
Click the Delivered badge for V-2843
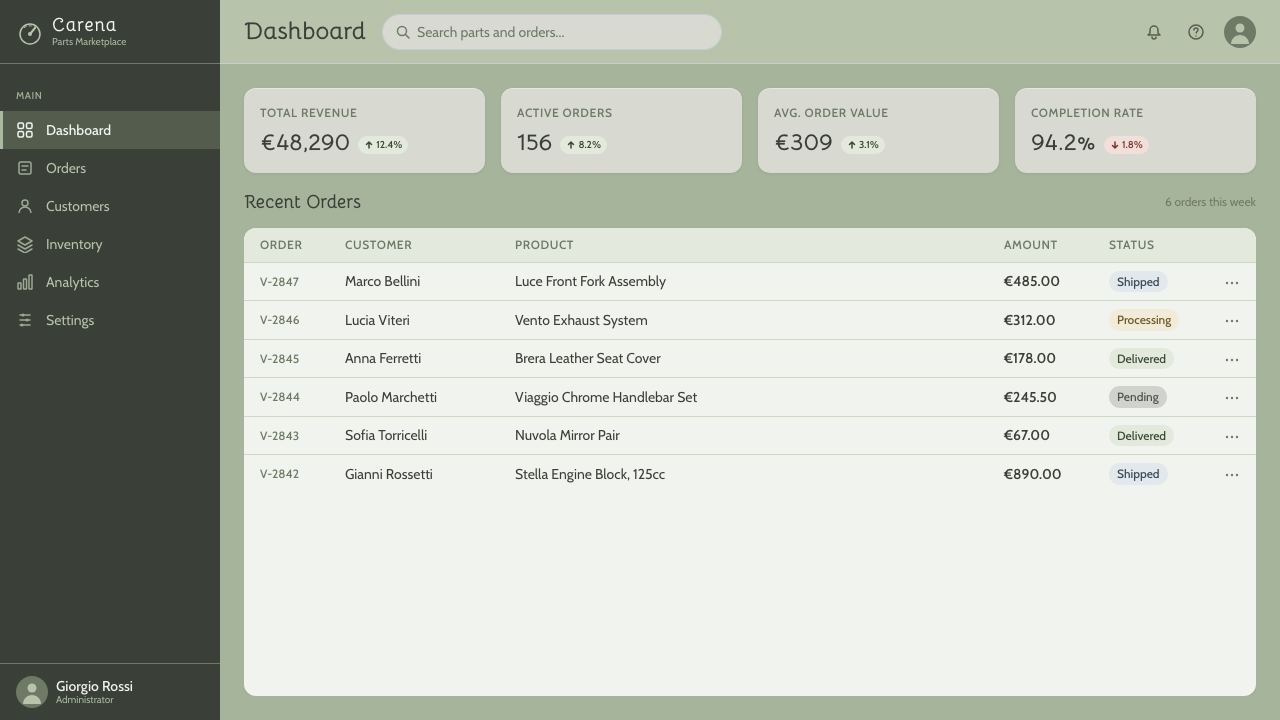(1141, 436)
